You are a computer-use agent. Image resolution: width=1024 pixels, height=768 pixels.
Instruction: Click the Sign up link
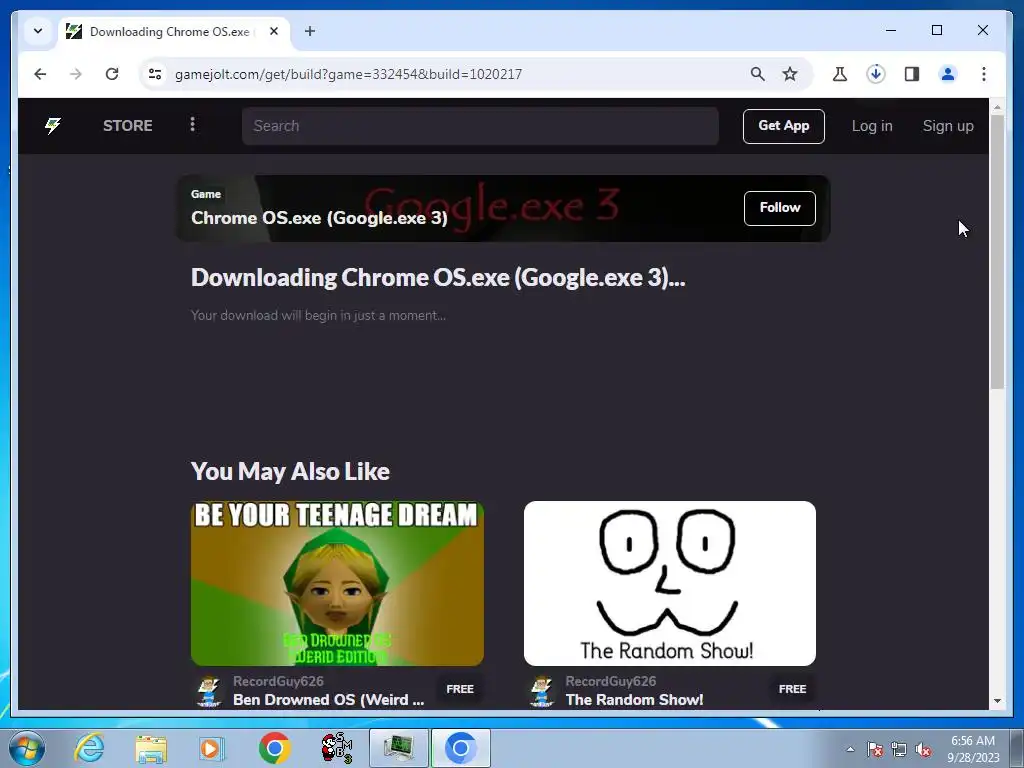pos(948,126)
